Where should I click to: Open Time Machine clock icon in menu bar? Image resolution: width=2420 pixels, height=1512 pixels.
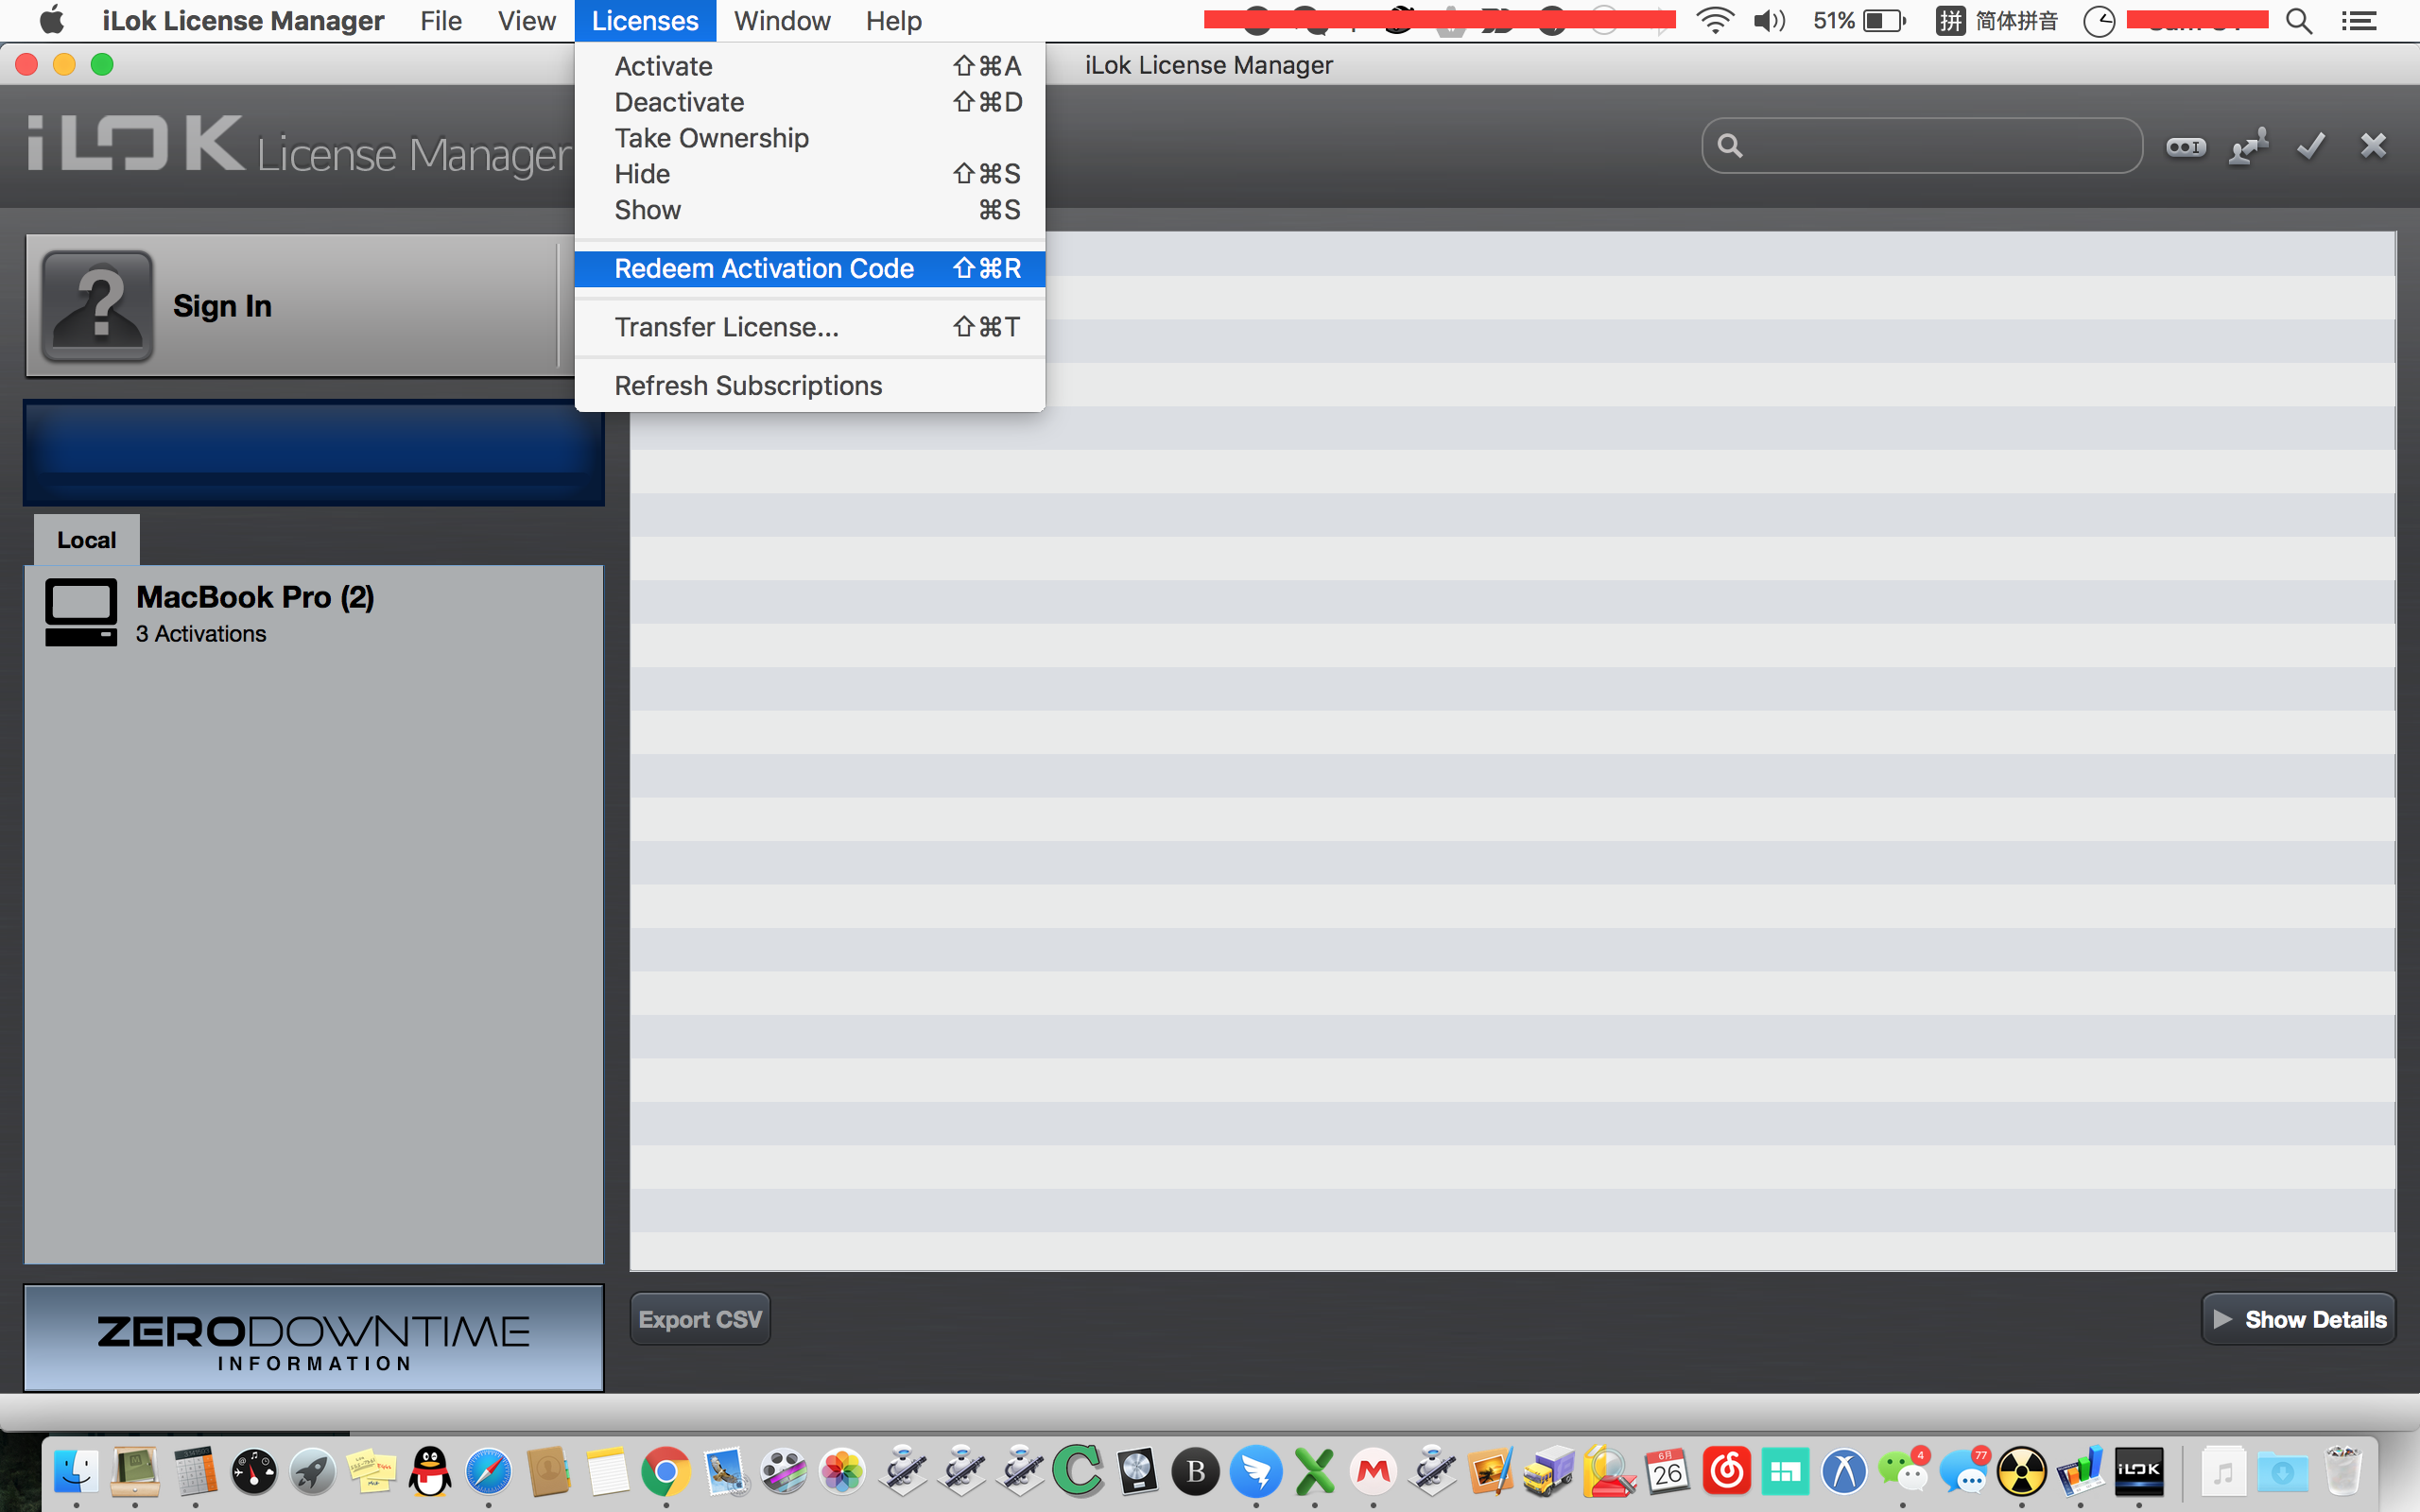coord(2098,21)
